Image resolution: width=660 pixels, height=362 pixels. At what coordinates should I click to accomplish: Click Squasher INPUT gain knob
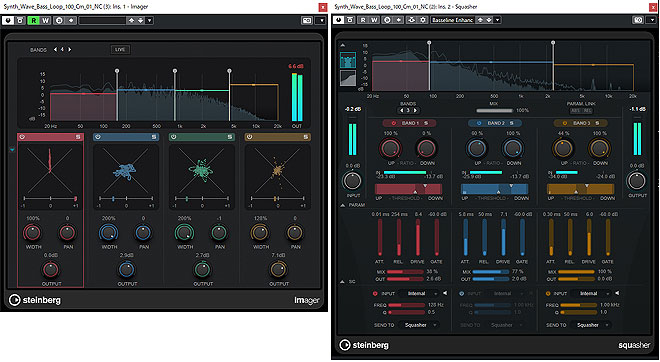pos(352,181)
